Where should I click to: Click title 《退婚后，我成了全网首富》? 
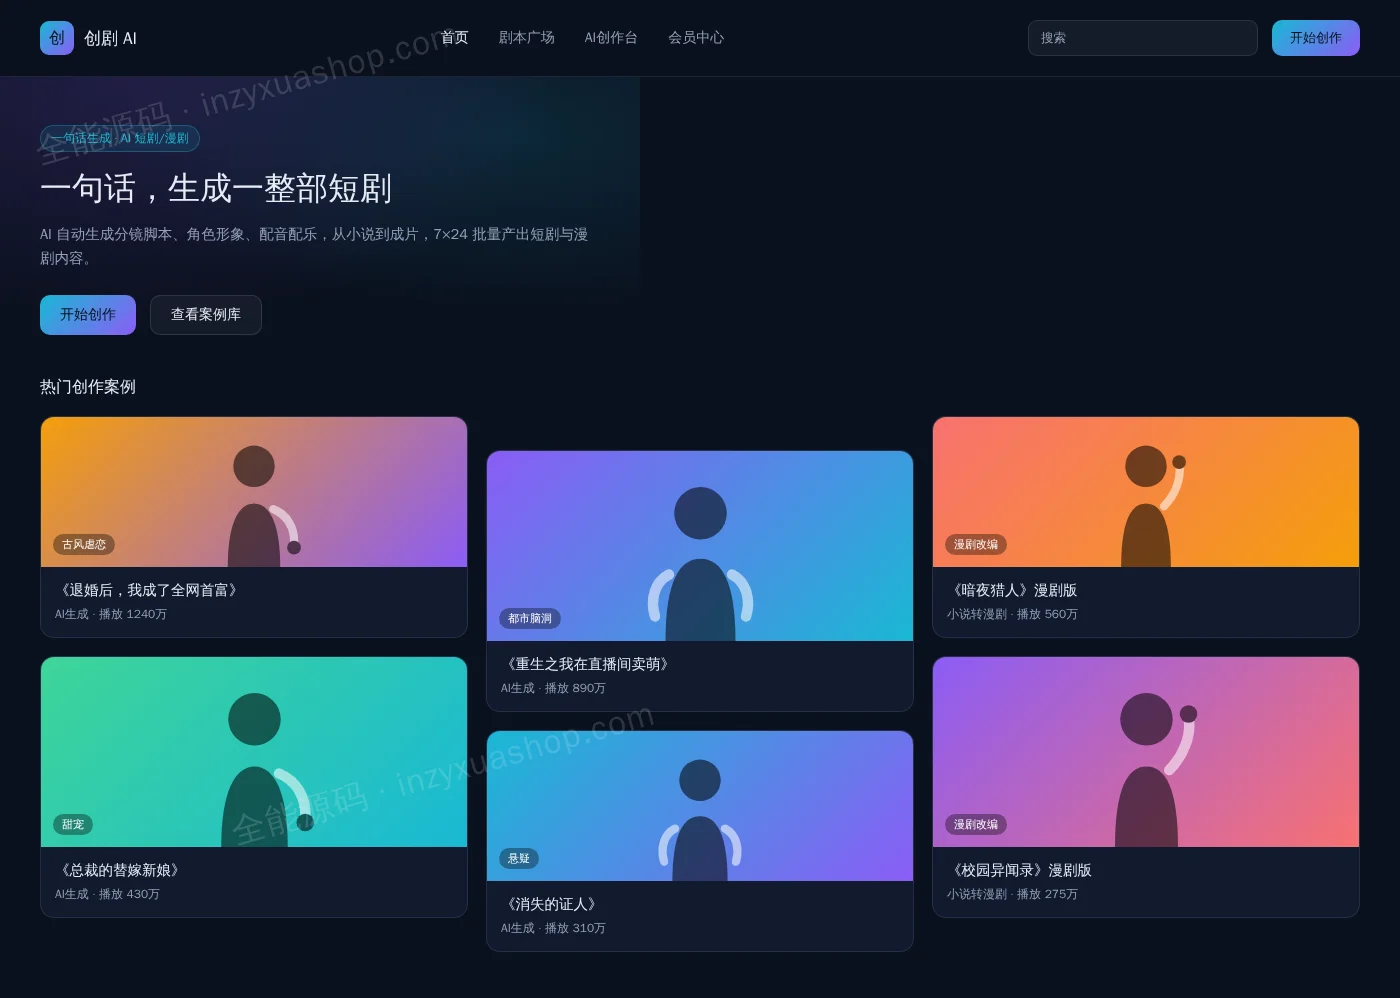coord(149,590)
